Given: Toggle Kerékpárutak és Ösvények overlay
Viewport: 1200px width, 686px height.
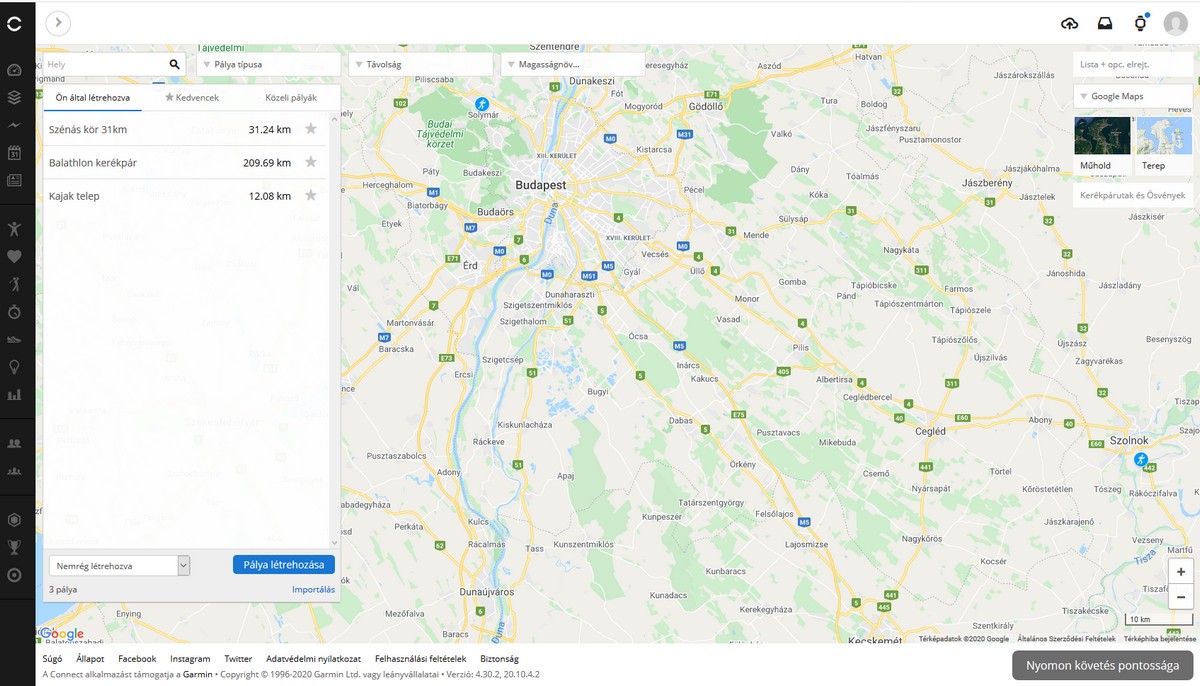Looking at the screenshot, I should point(1133,195).
